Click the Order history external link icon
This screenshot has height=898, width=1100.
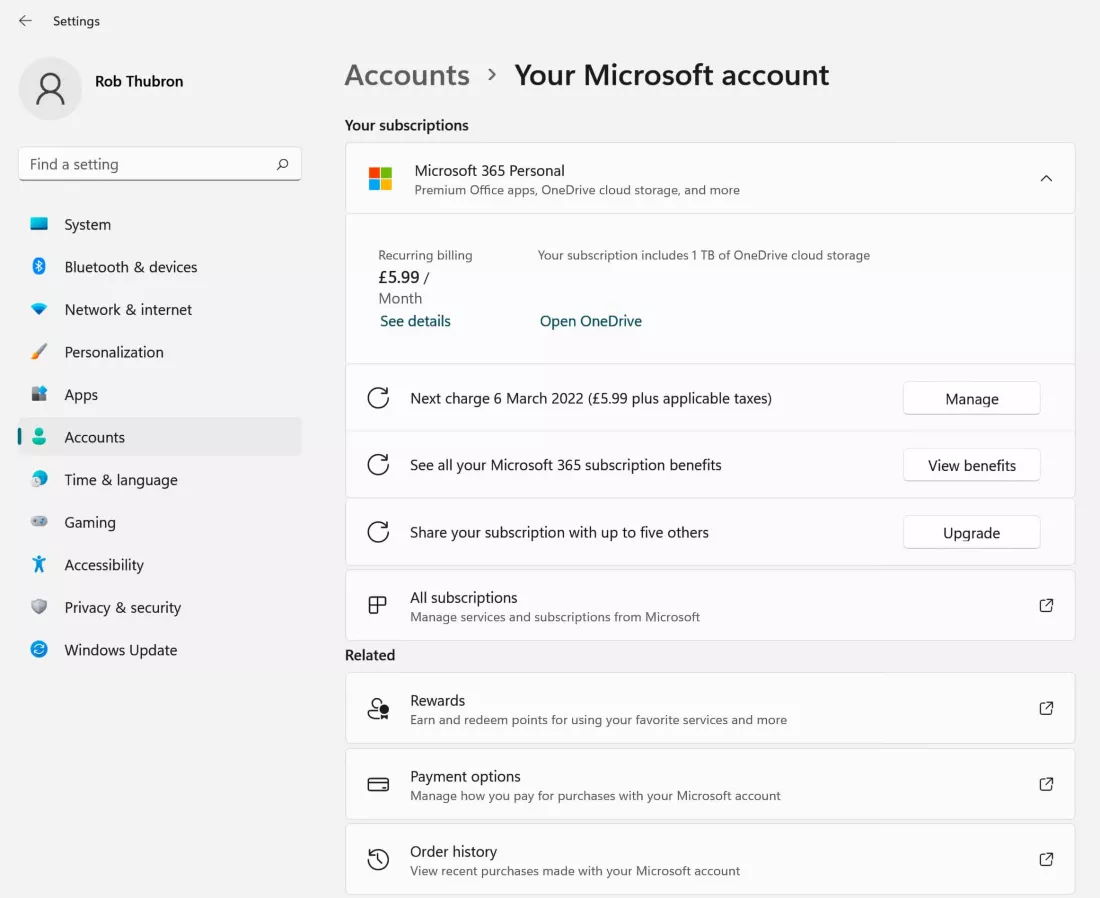point(1046,859)
